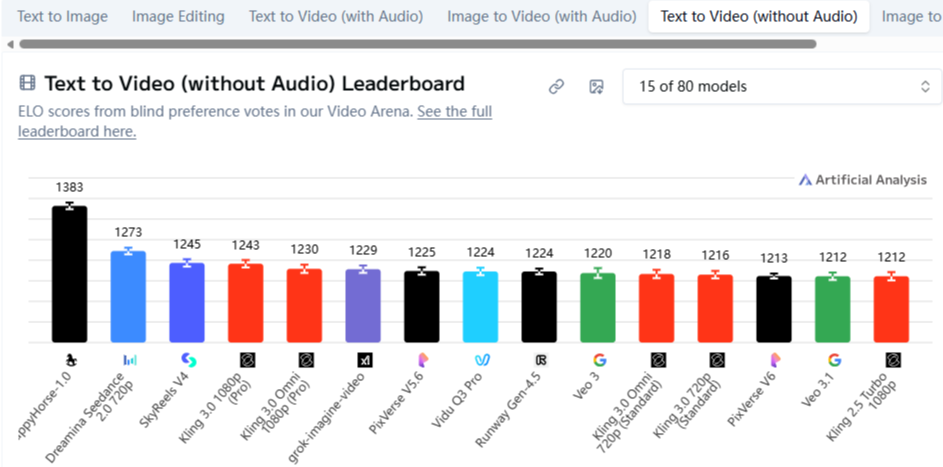
Task: Click the download chart image icon
Action: point(596,87)
